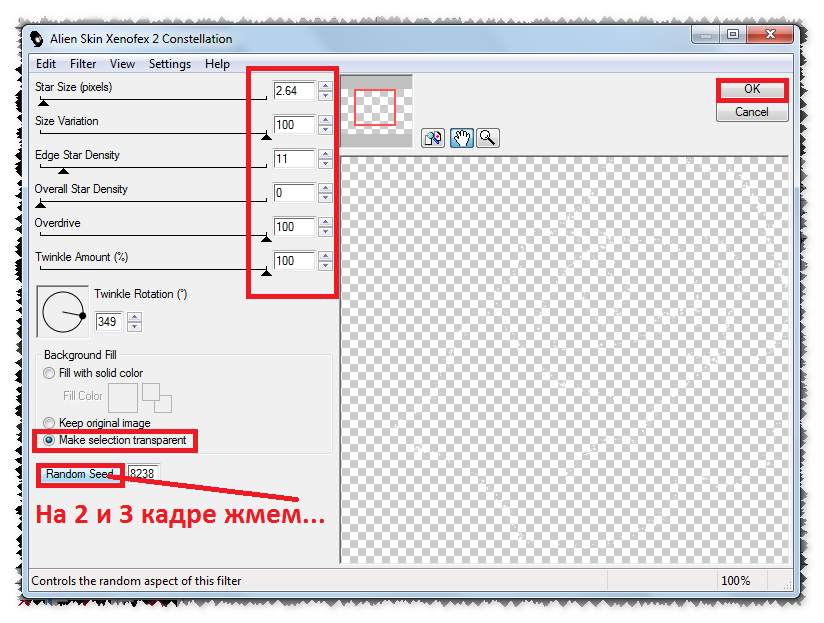The width and height of the screenshot is (824, 623).
Task: Increase Star Size with up arrow
Action: [325, 87]
